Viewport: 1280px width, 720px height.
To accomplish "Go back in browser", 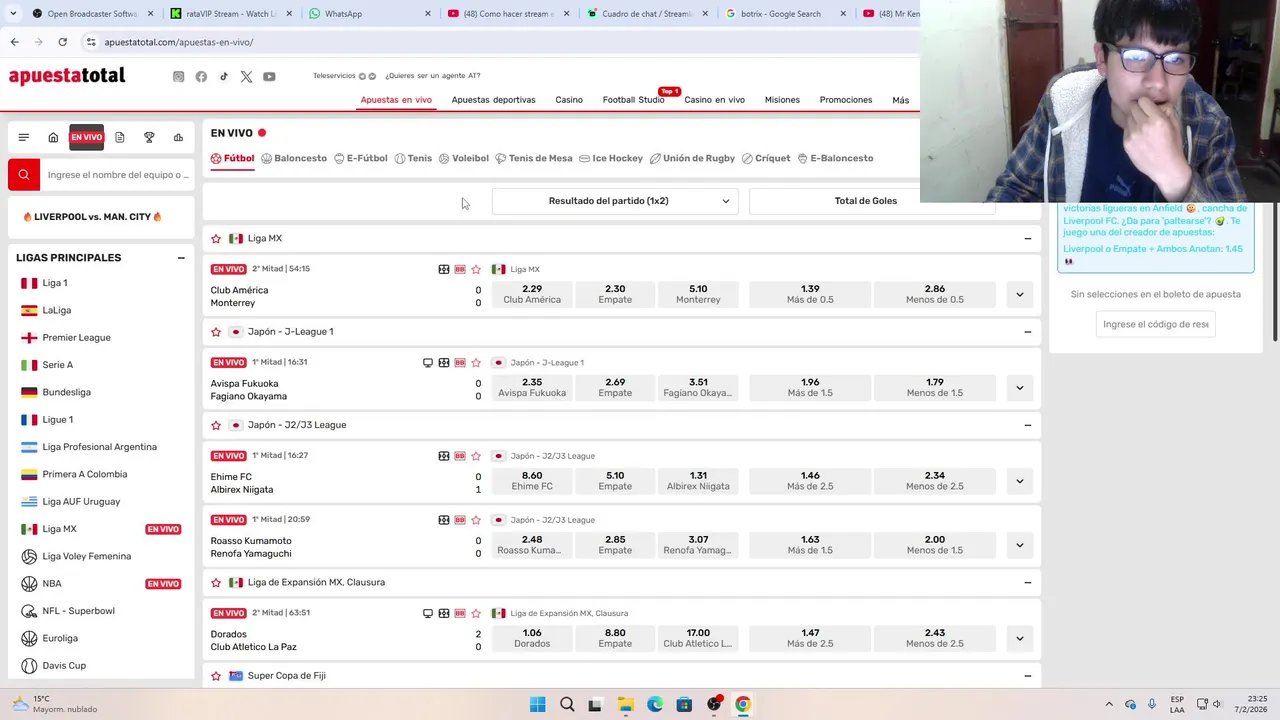I will coord(14,42).
